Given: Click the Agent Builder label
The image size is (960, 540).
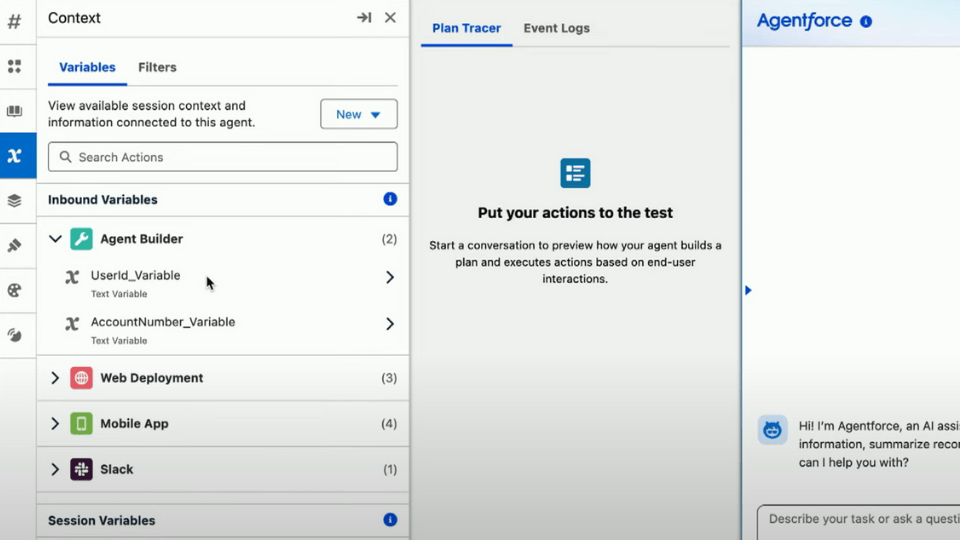Looking at the screenshot, I should coord(141,239).
